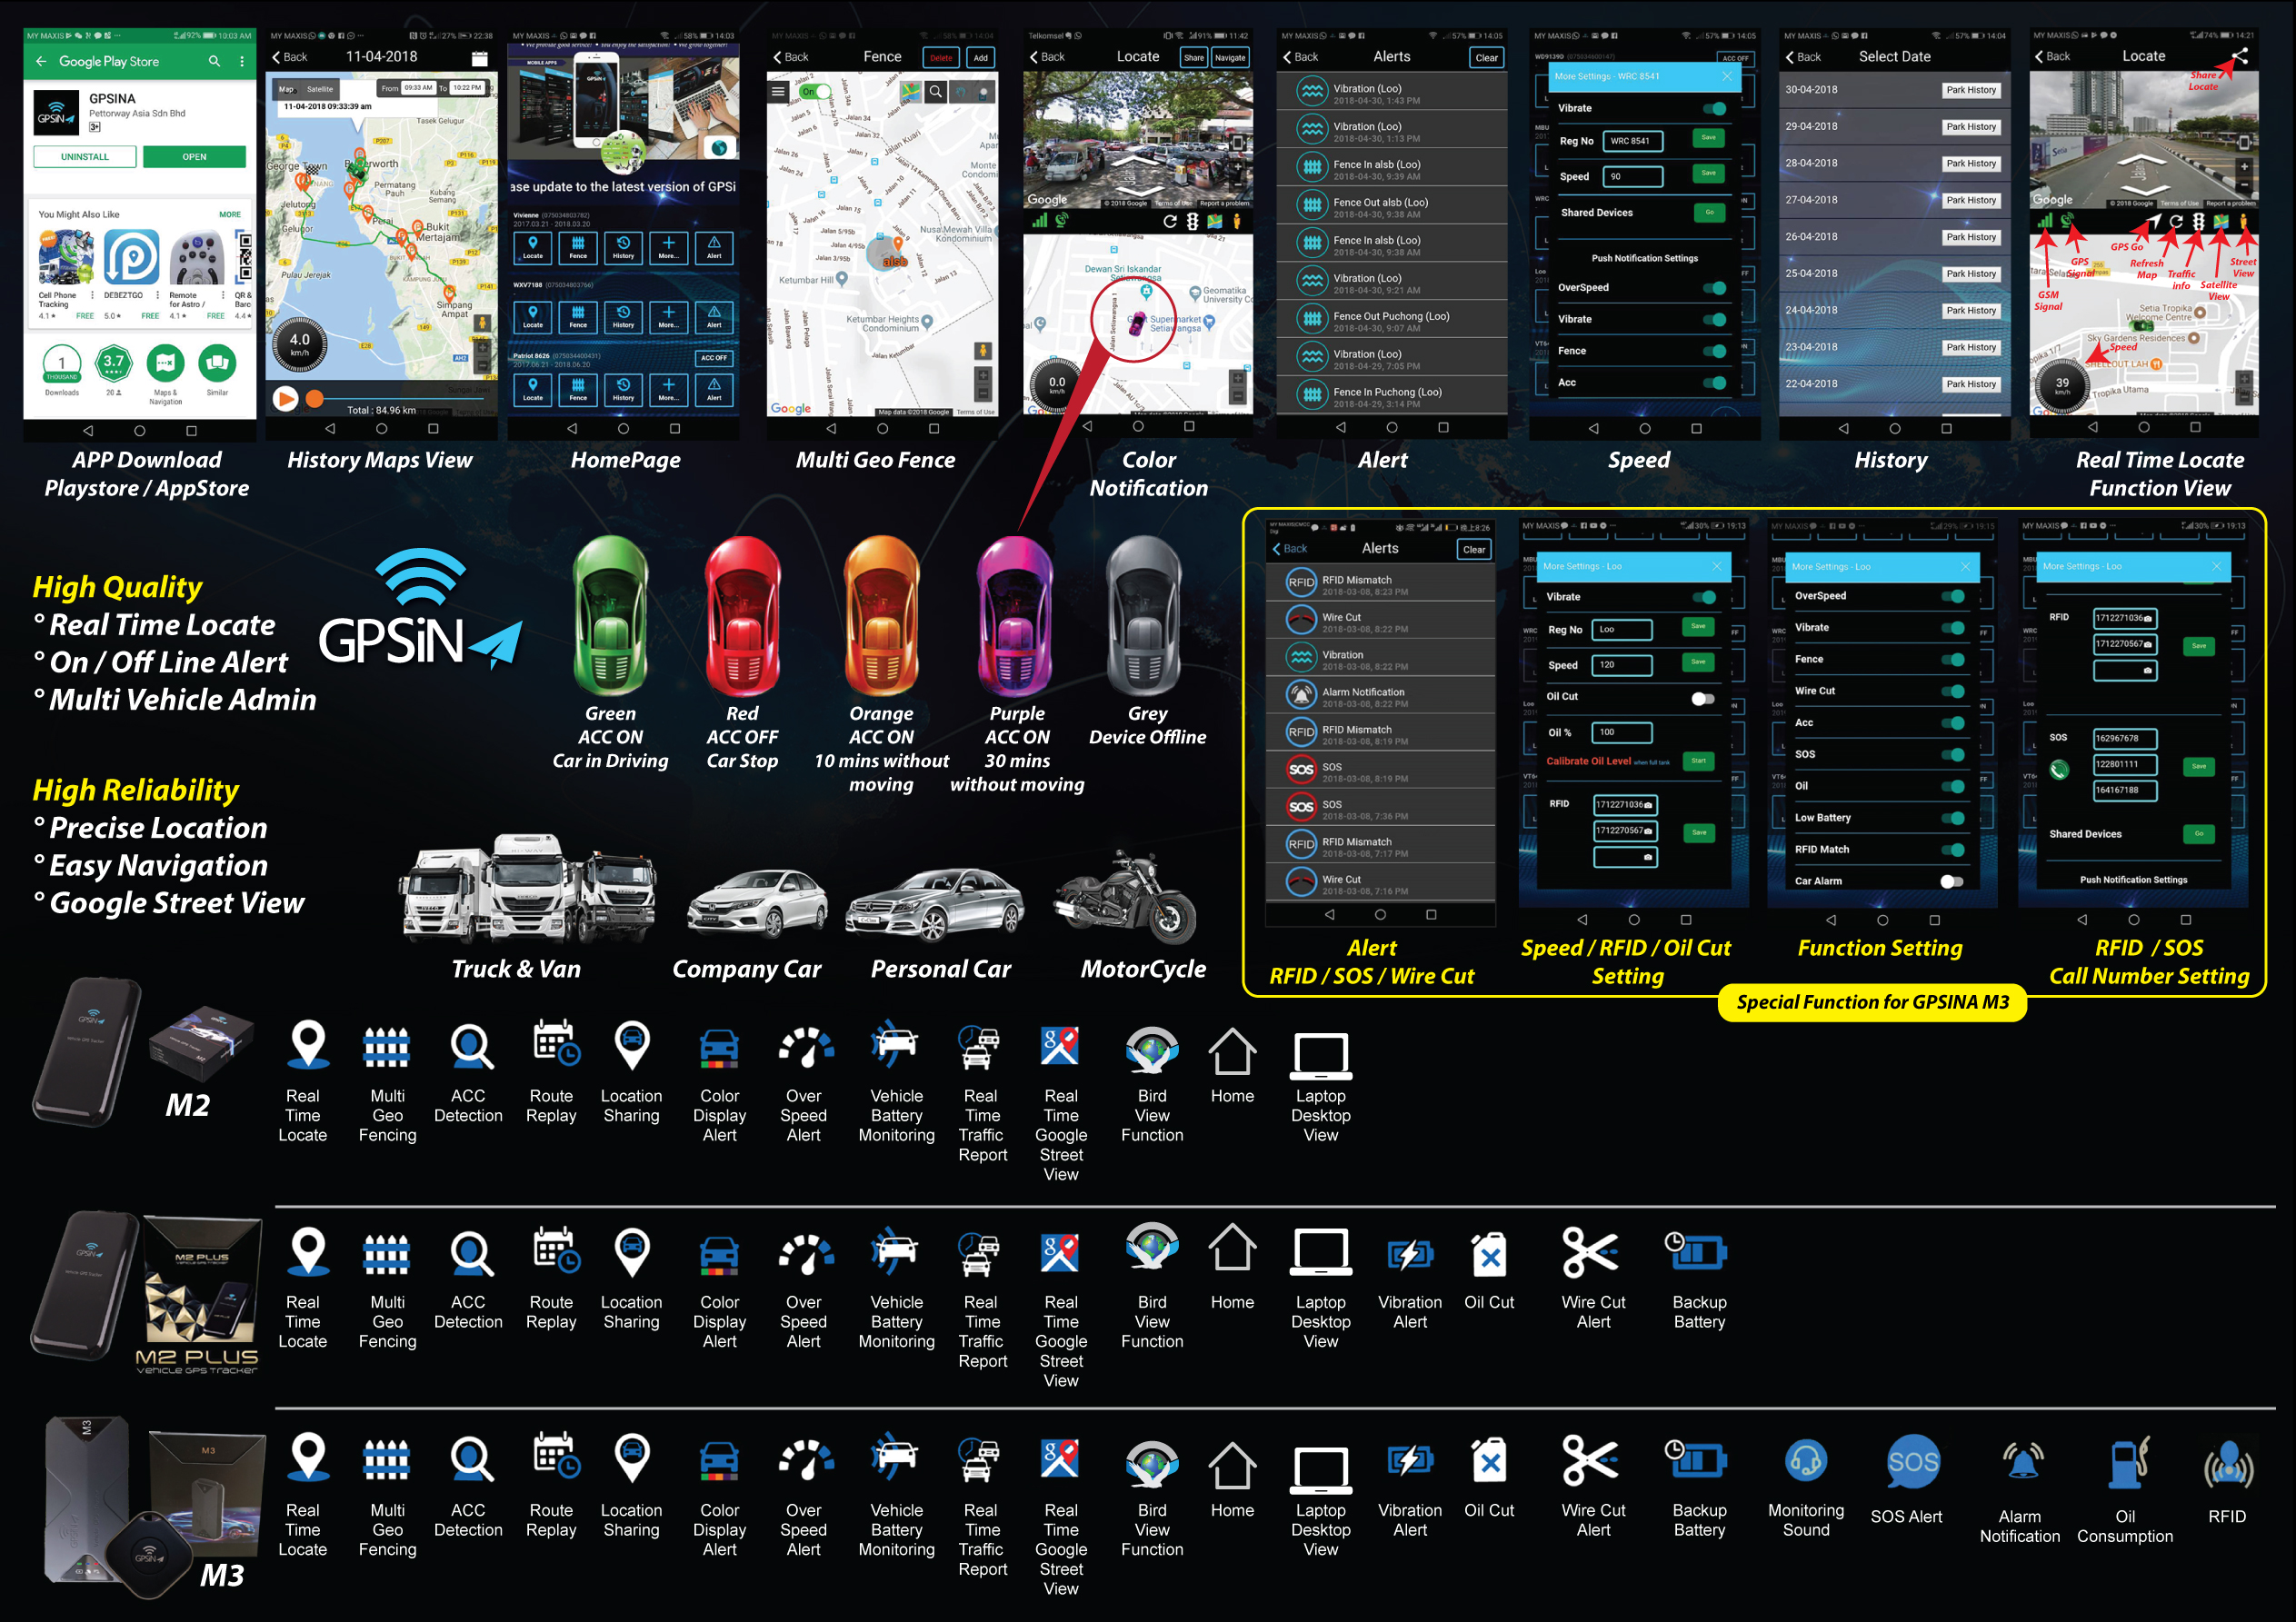Click play button in History Maps View
The image size is (2296, 1622).
coord(285,399)
